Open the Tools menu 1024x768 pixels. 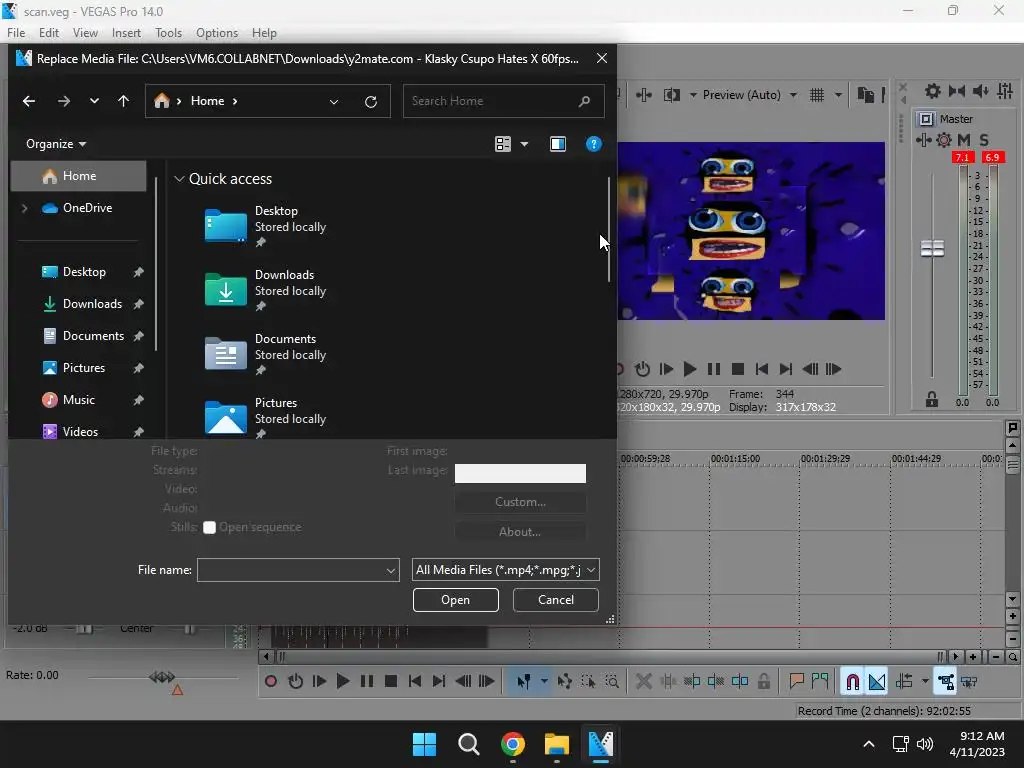point(168,33)
